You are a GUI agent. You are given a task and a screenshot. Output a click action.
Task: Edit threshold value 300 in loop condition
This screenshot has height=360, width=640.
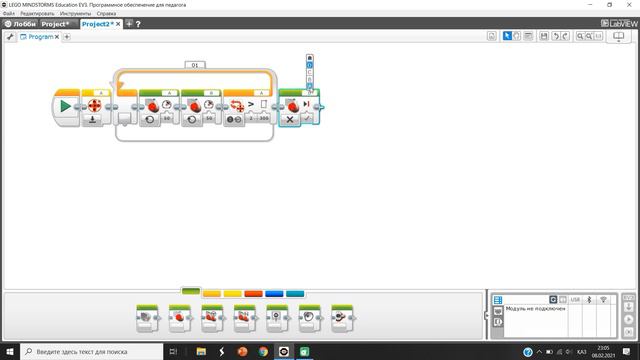[264, 118]
